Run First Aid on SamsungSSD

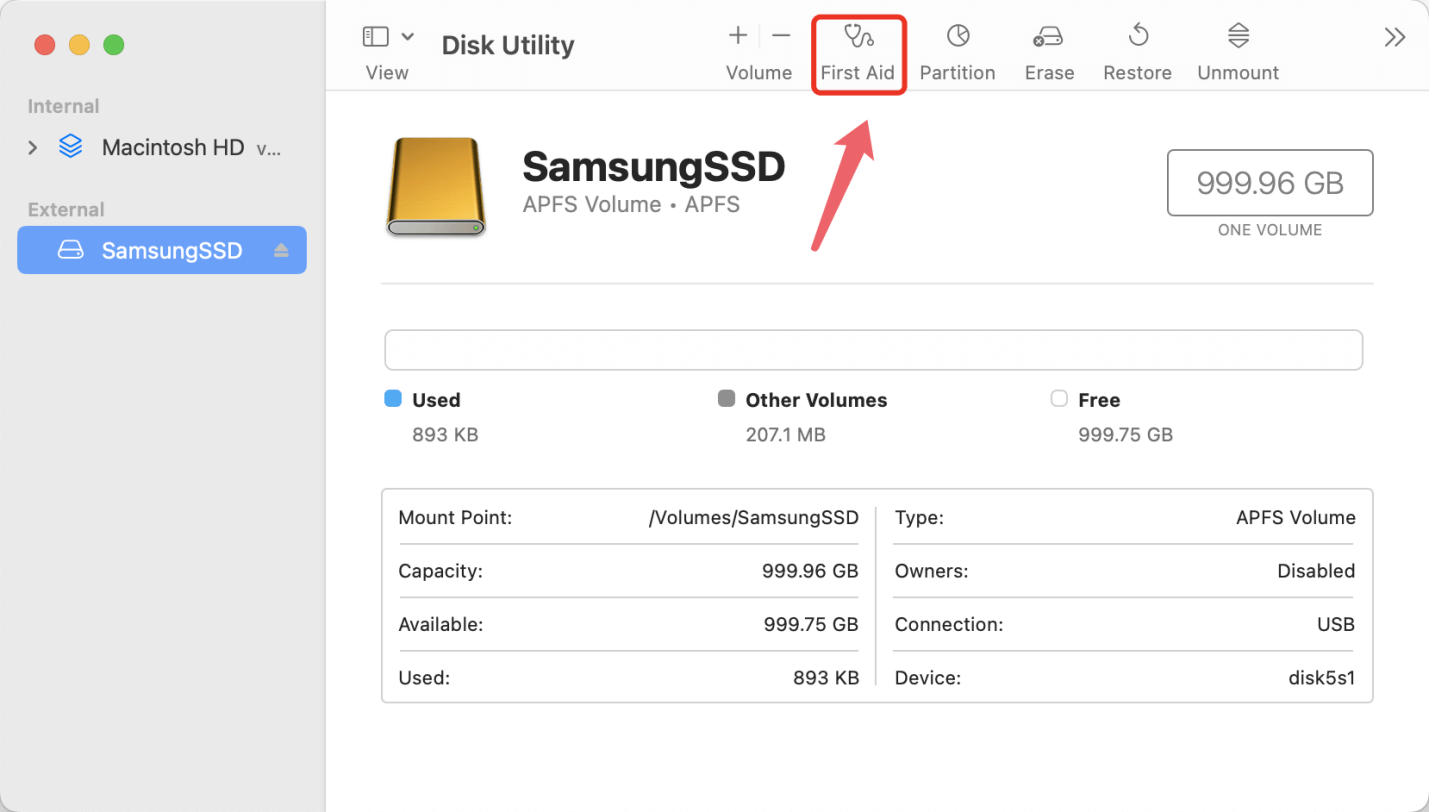tap(858, 50)
